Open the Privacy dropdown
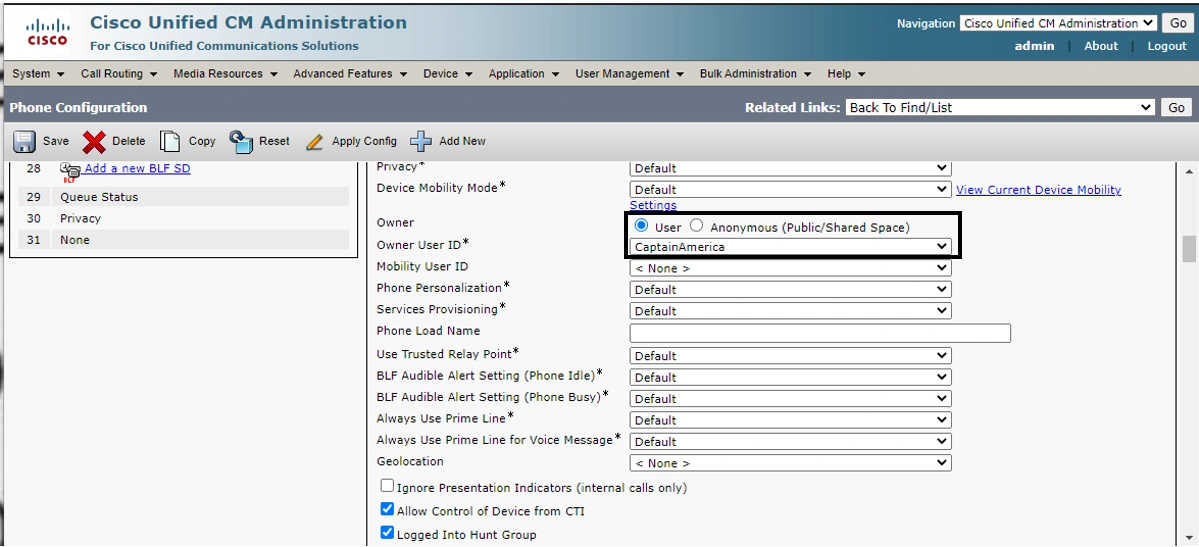The width and height of the screenshot is (1199, 547). coord(790,168)
